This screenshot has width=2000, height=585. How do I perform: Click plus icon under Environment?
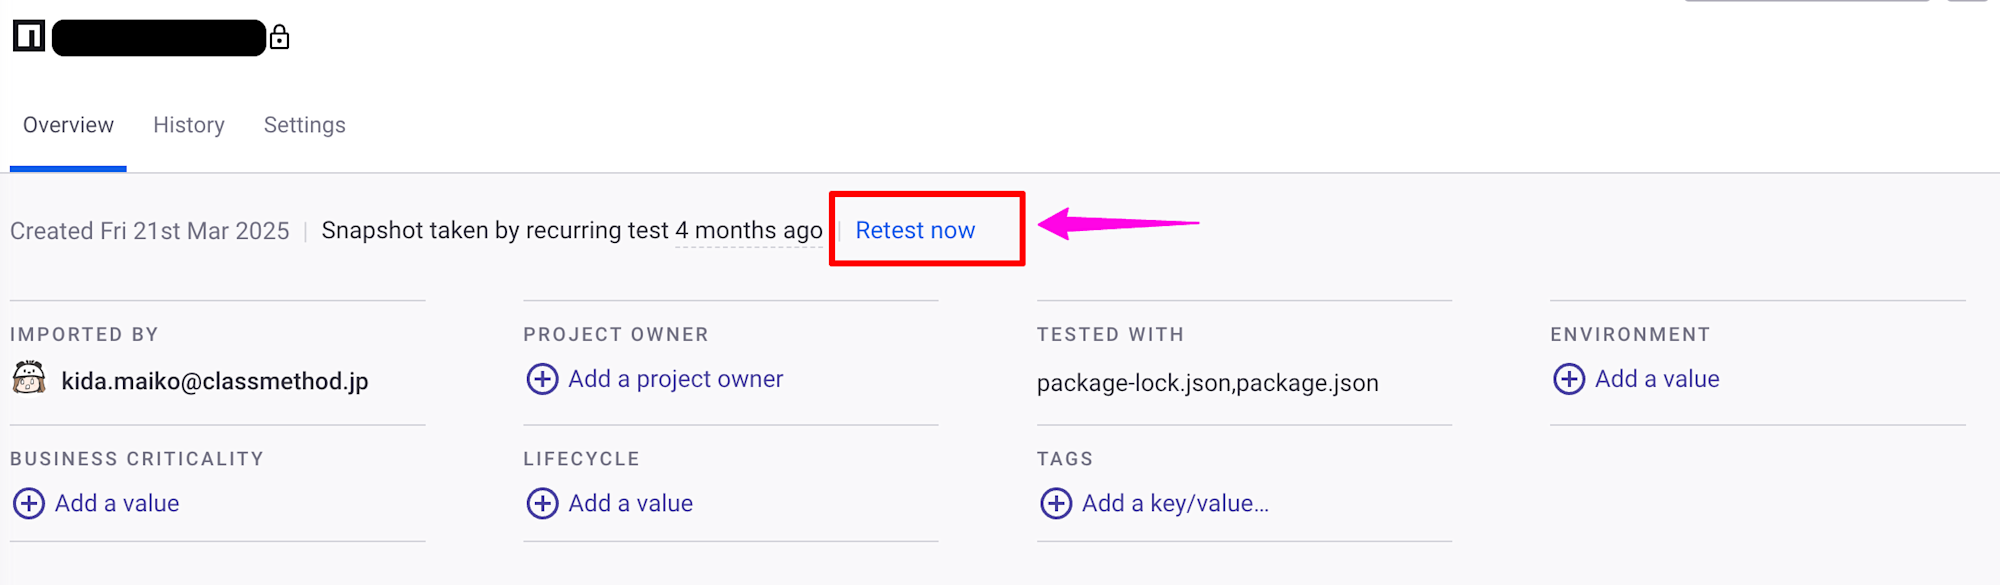point(1568,379)
